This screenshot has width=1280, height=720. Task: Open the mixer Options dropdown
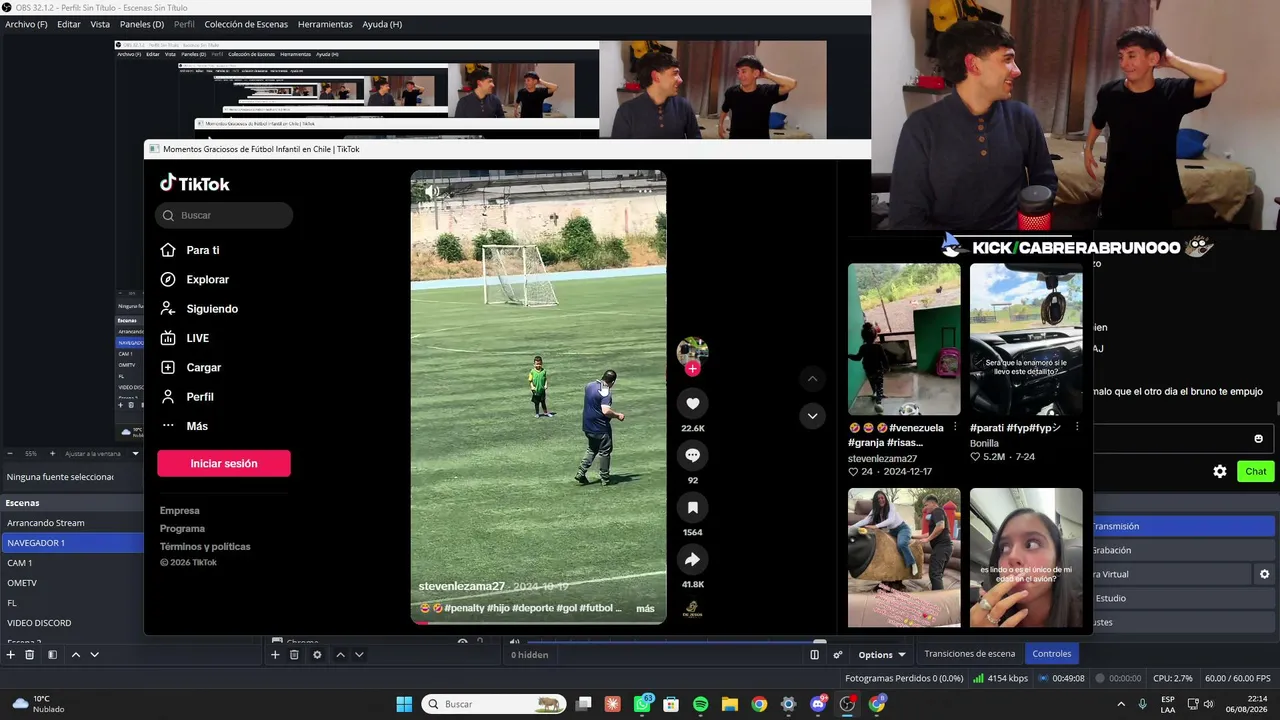pyautogui.click(x=882, y=655)
